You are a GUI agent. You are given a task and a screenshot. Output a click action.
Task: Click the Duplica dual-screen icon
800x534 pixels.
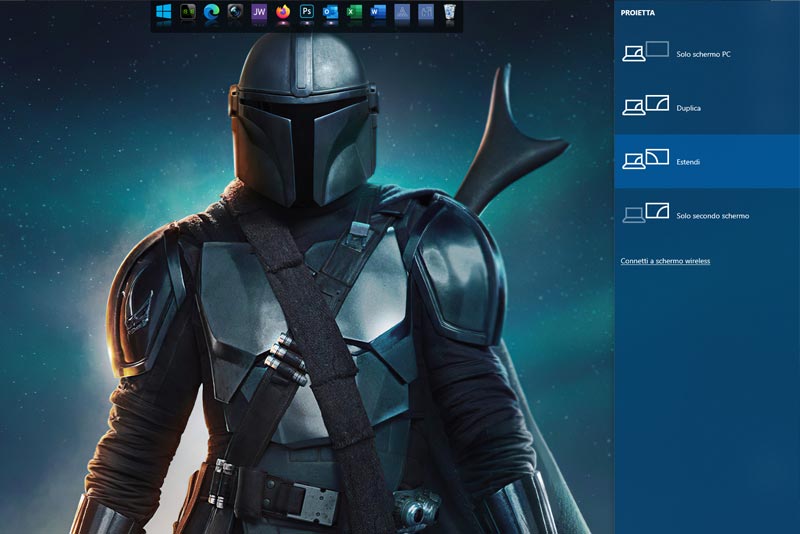click(645, 105)
